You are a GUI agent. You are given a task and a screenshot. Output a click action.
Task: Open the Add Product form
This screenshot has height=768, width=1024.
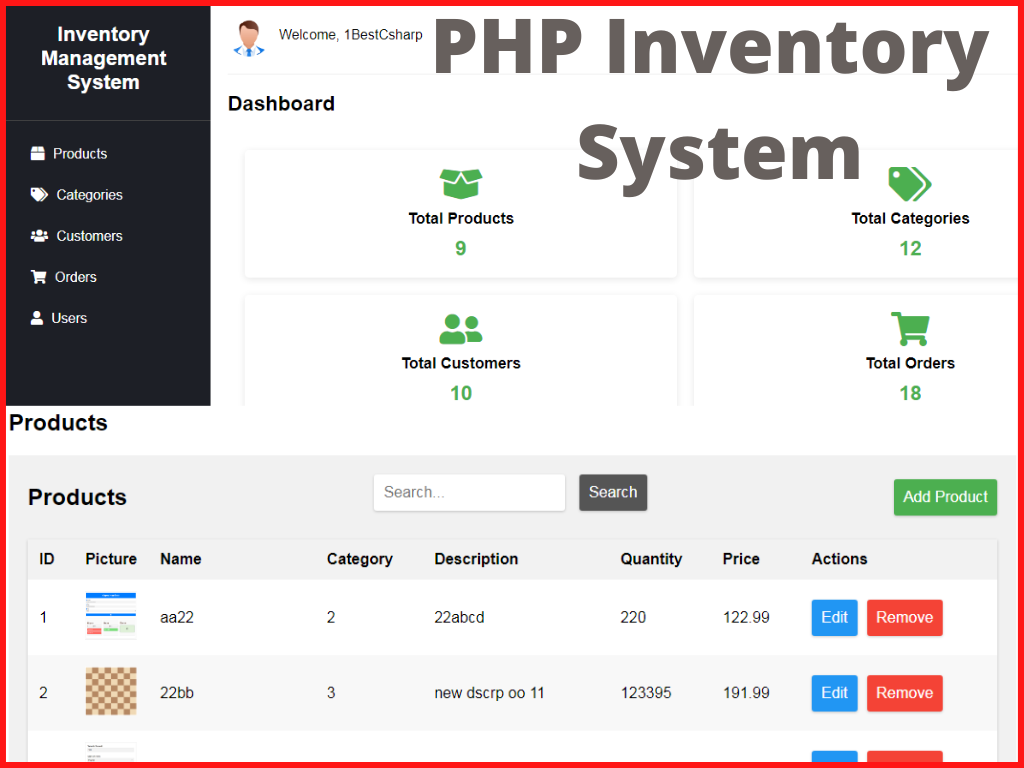[x=944, y=497]
